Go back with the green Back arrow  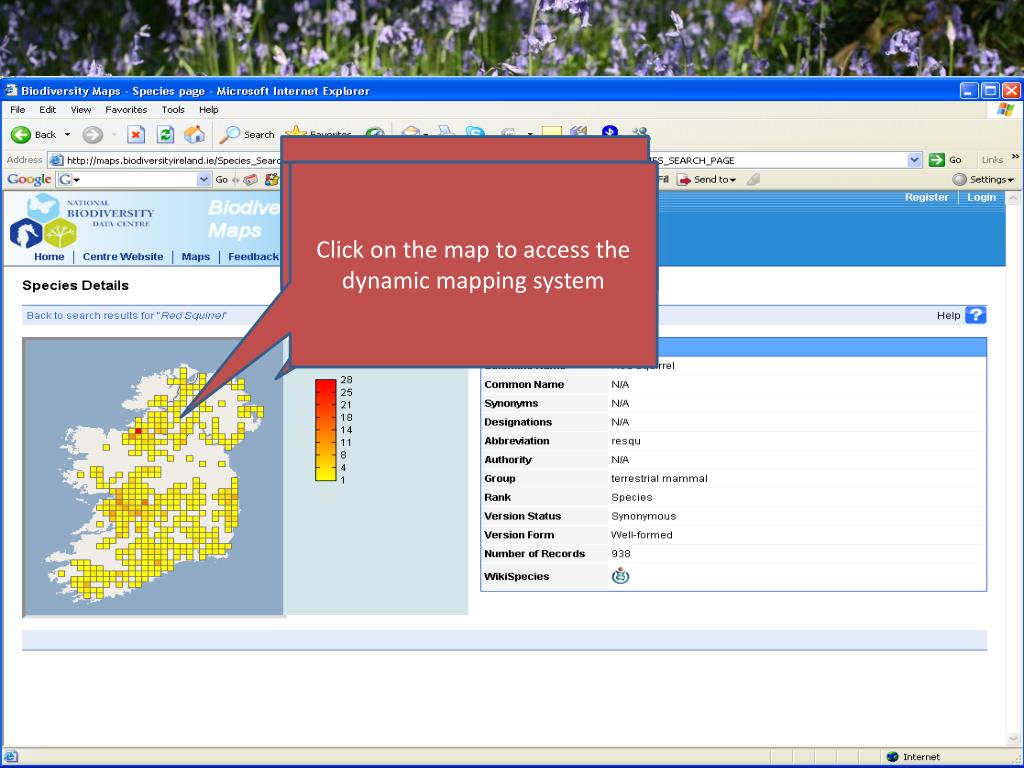[21, 135]
